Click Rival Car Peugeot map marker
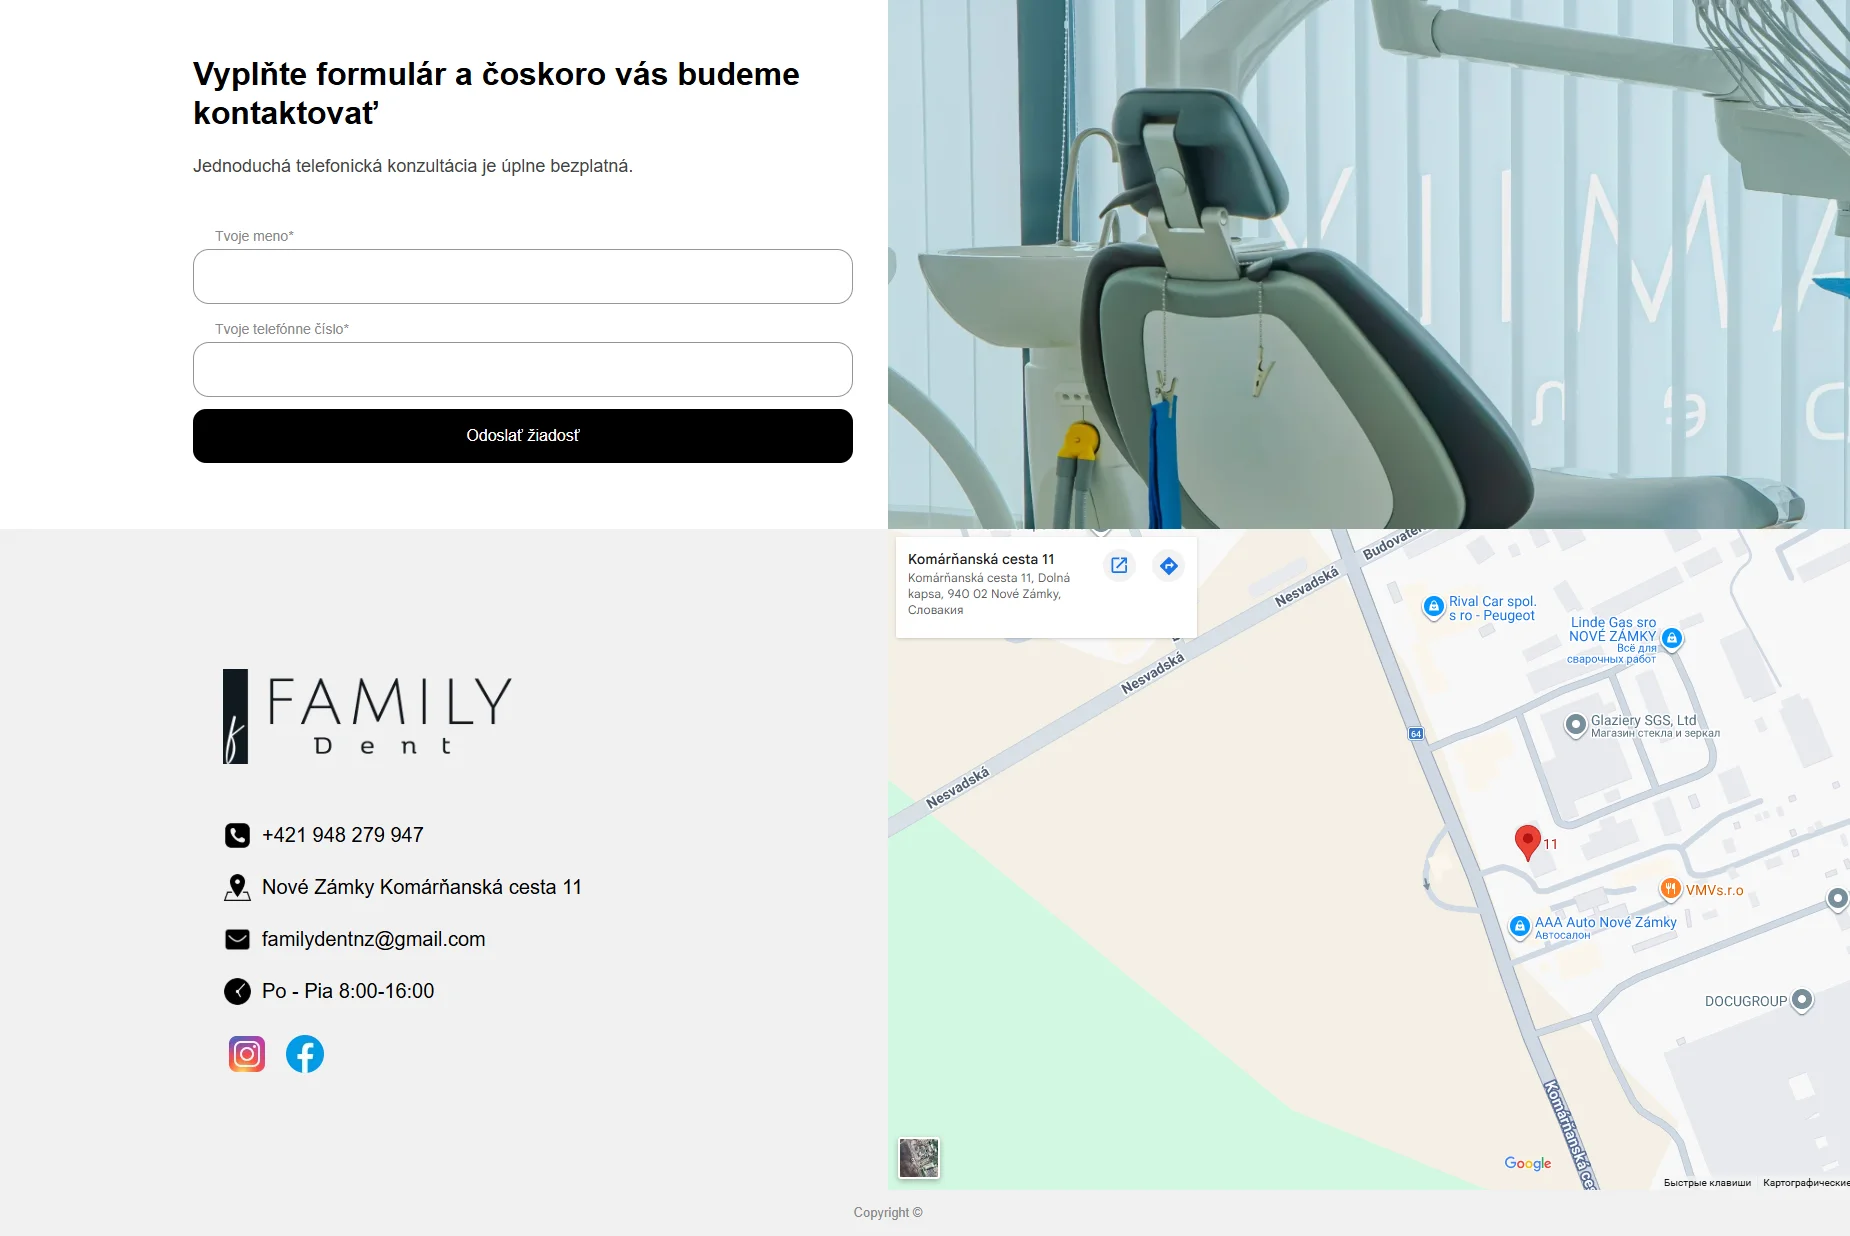 click(x=1433, y=606)
